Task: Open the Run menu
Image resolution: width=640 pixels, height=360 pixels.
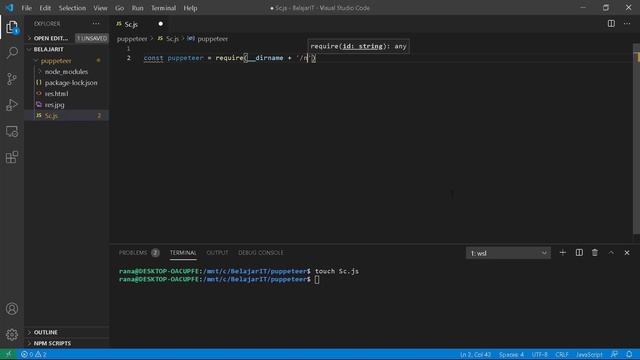Action: (137, 8)
